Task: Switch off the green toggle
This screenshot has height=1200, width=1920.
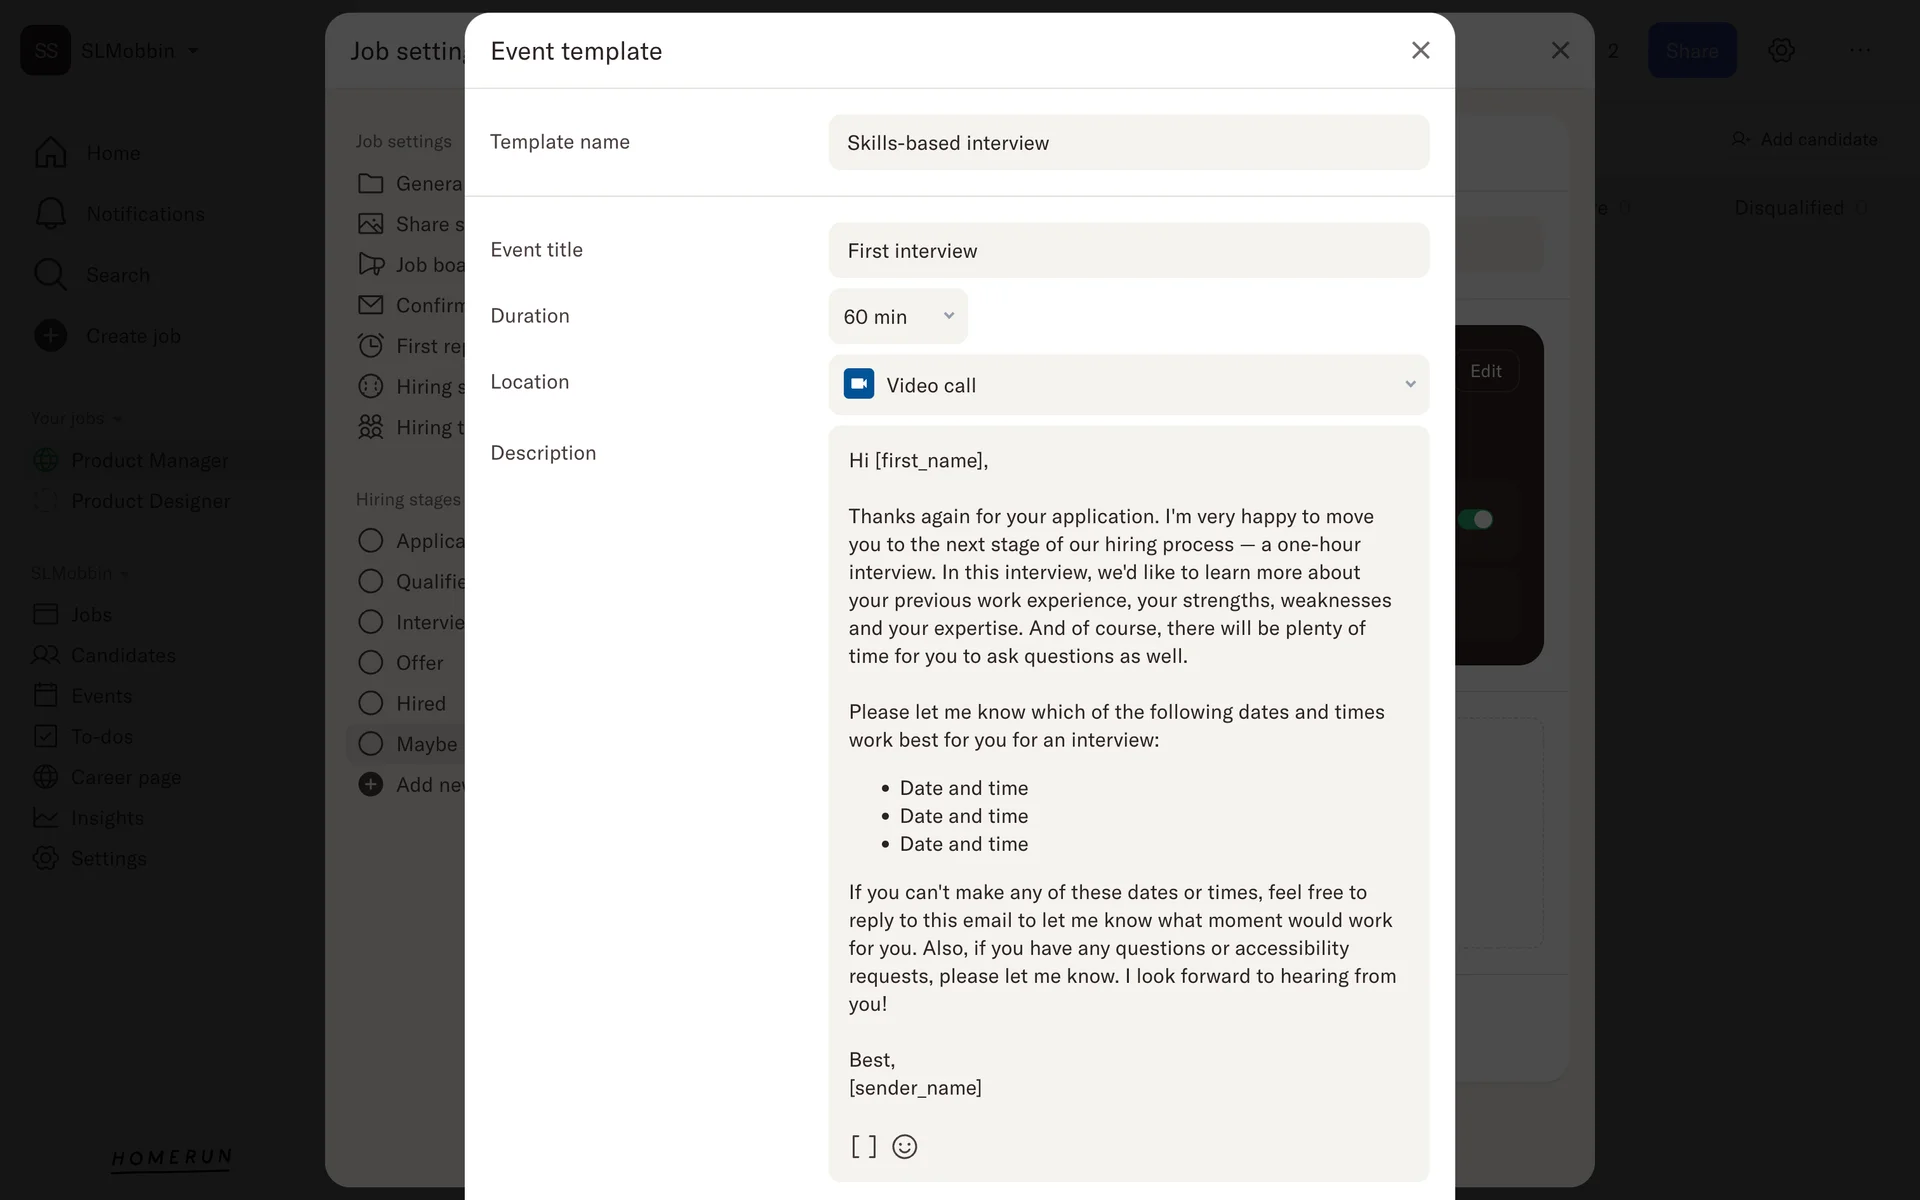Action: 1475,519
